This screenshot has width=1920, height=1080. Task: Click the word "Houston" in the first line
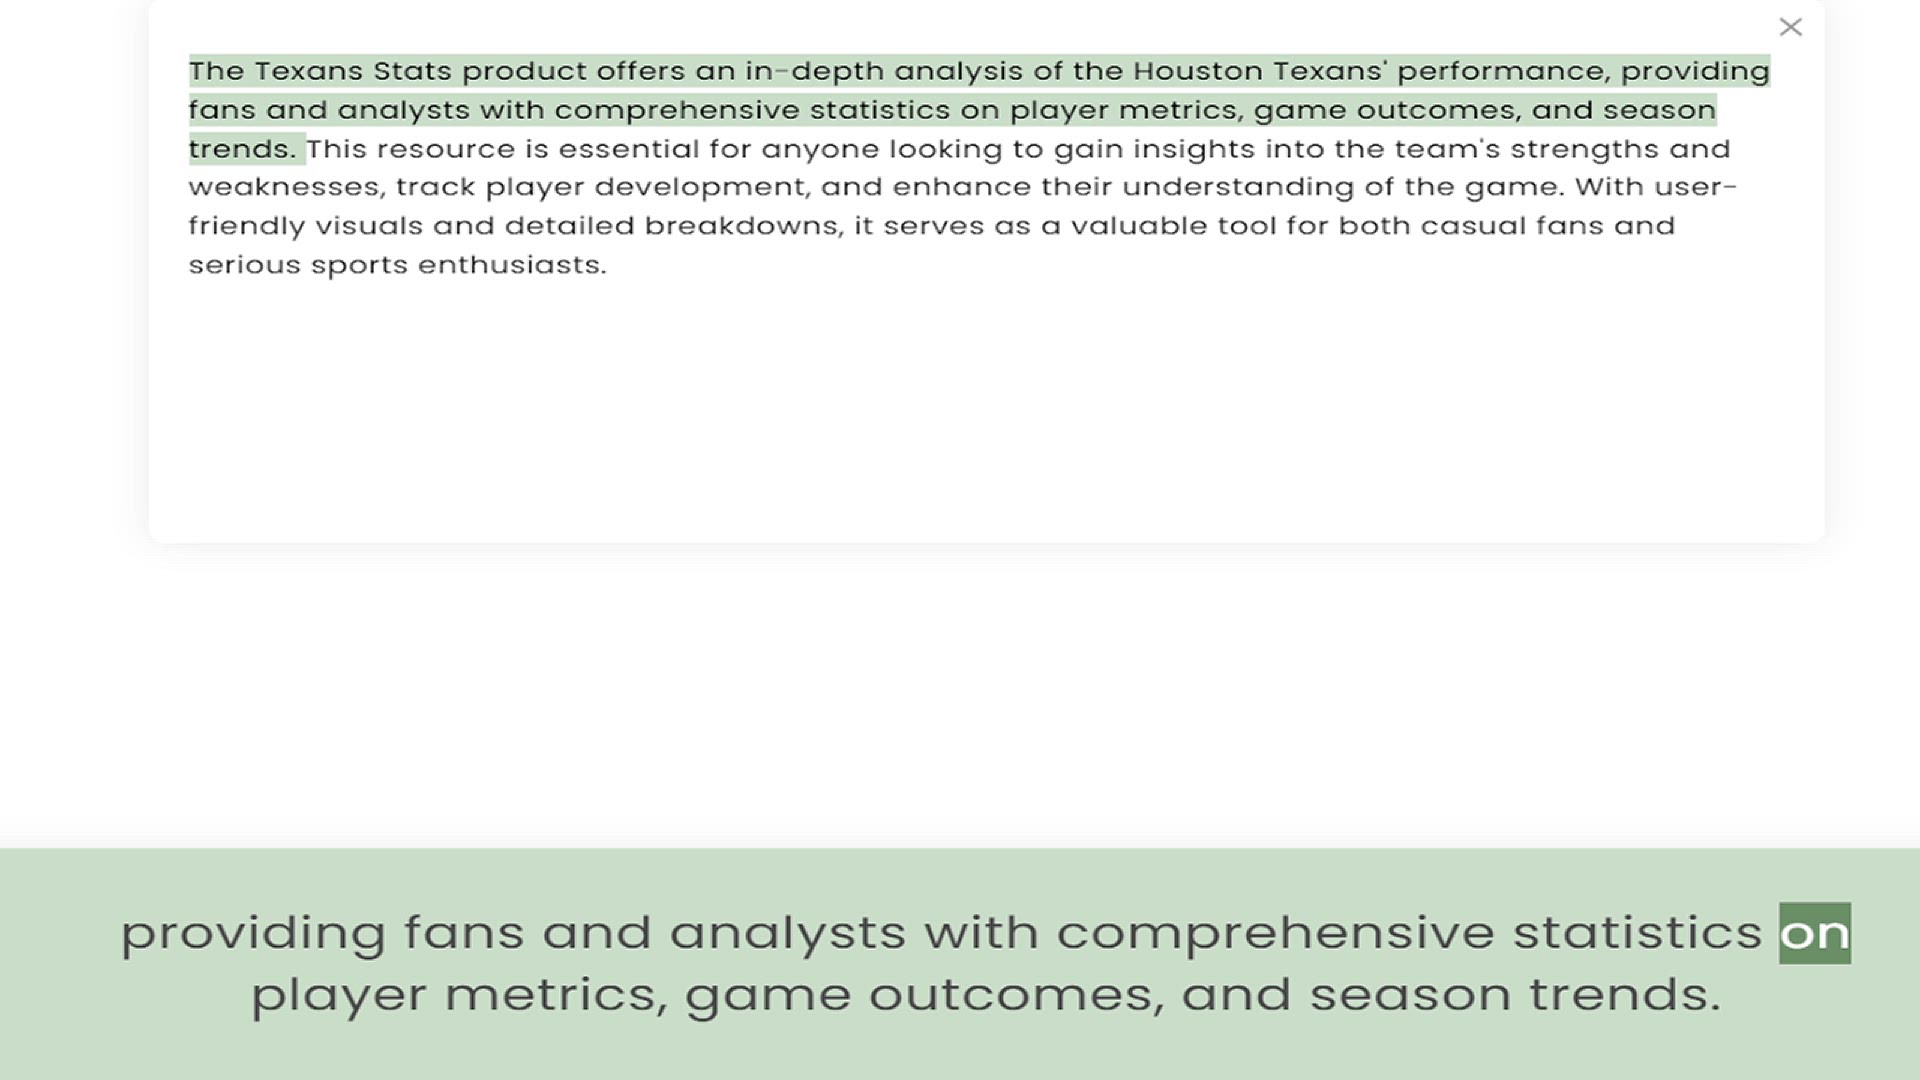[x=1197, y=71]
